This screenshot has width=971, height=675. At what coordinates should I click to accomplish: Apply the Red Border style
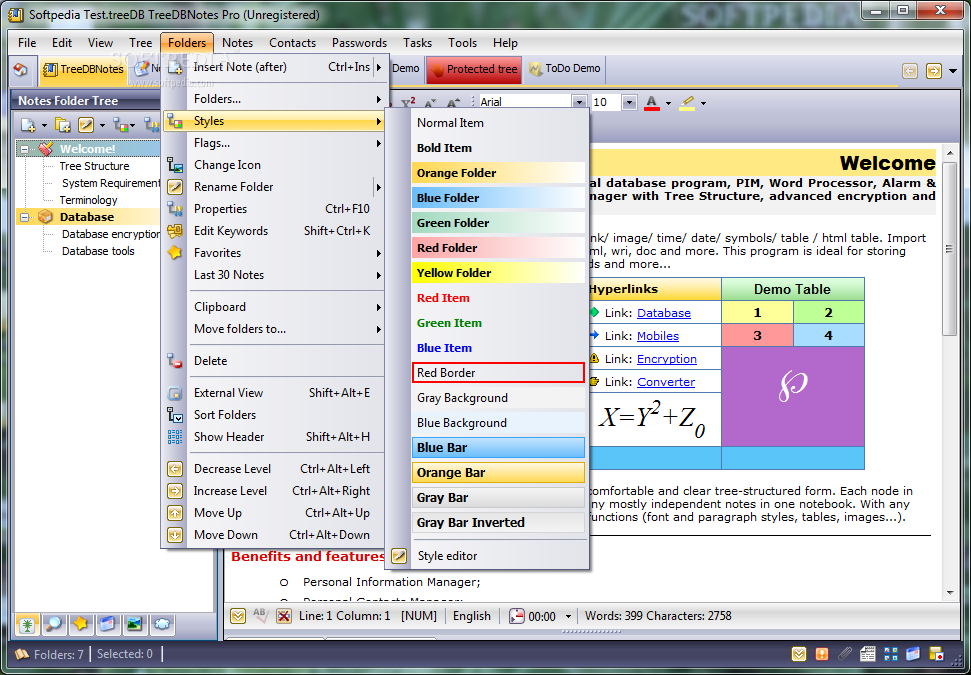point(499,373)
